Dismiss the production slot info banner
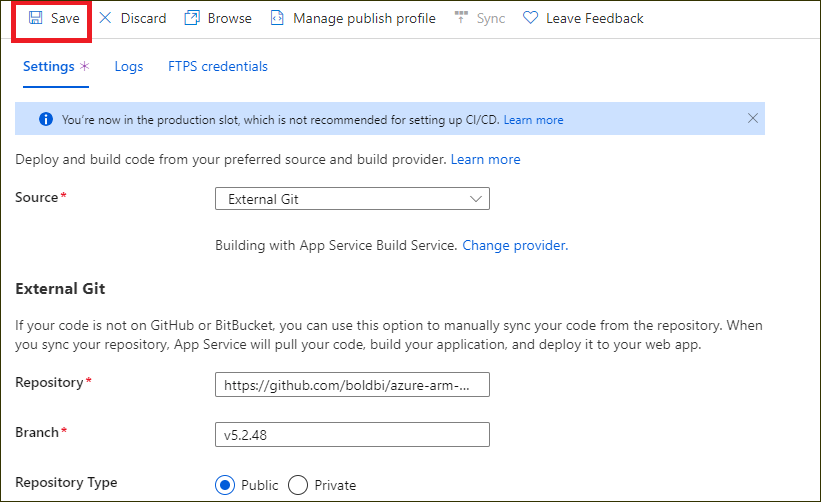821x502 pixels. coord(753,118)
